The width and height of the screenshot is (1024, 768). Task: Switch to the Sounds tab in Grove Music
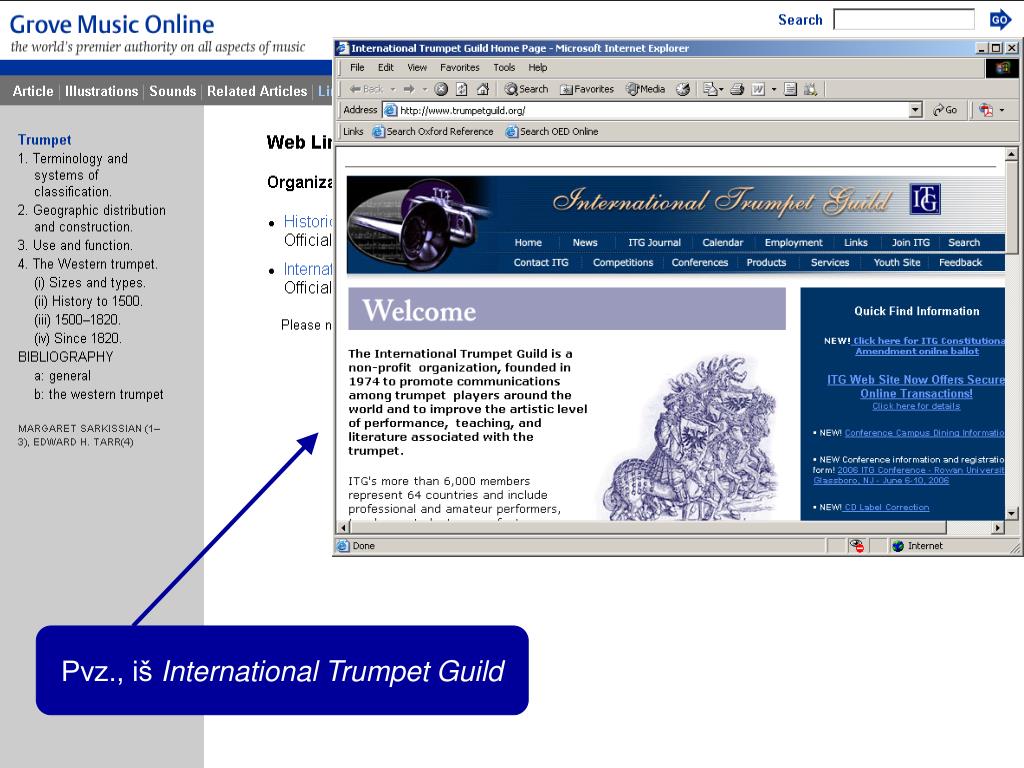coord(172,91)
